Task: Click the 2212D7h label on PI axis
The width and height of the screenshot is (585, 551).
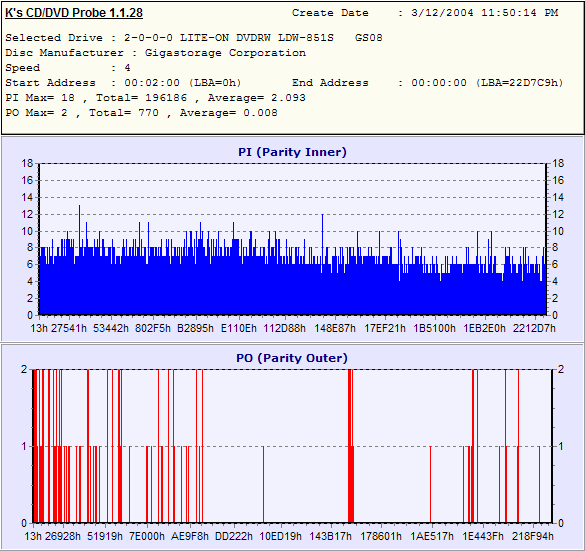Action: 534,328
